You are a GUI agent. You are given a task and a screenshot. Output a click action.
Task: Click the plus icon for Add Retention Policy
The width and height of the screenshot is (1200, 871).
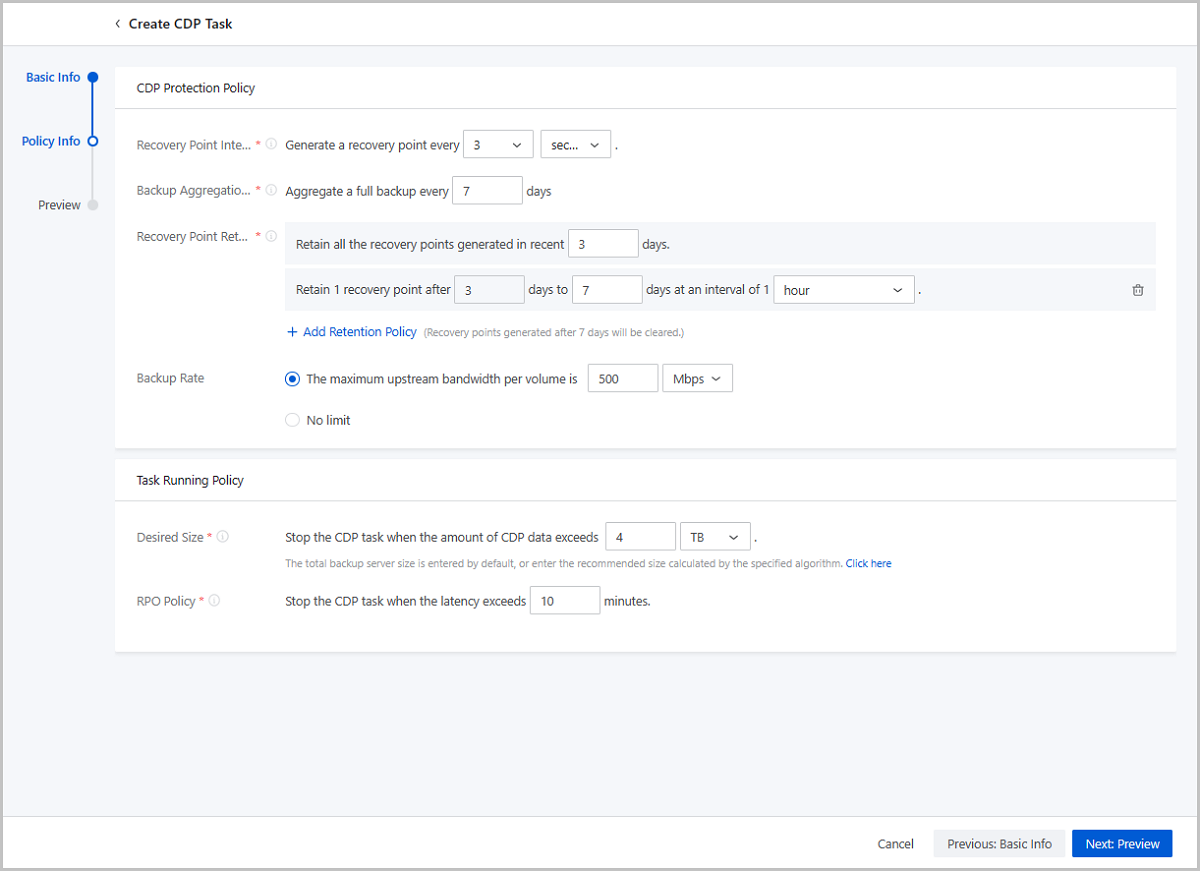click(x=292, y=332)
